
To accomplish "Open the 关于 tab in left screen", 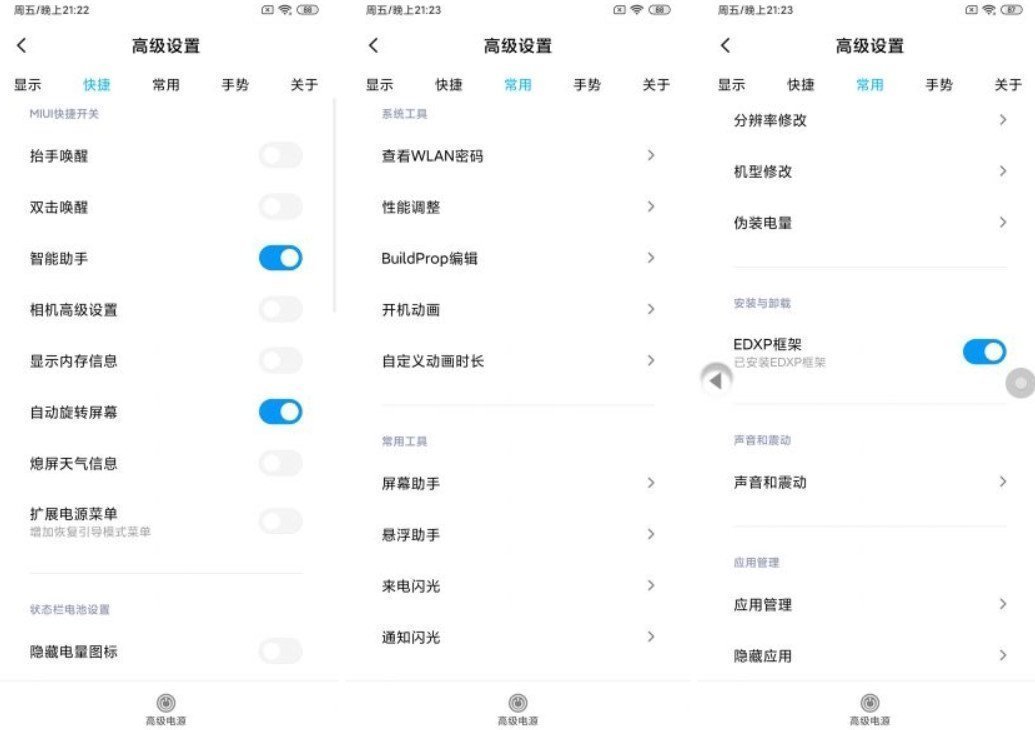I will [x=304, y=84].
